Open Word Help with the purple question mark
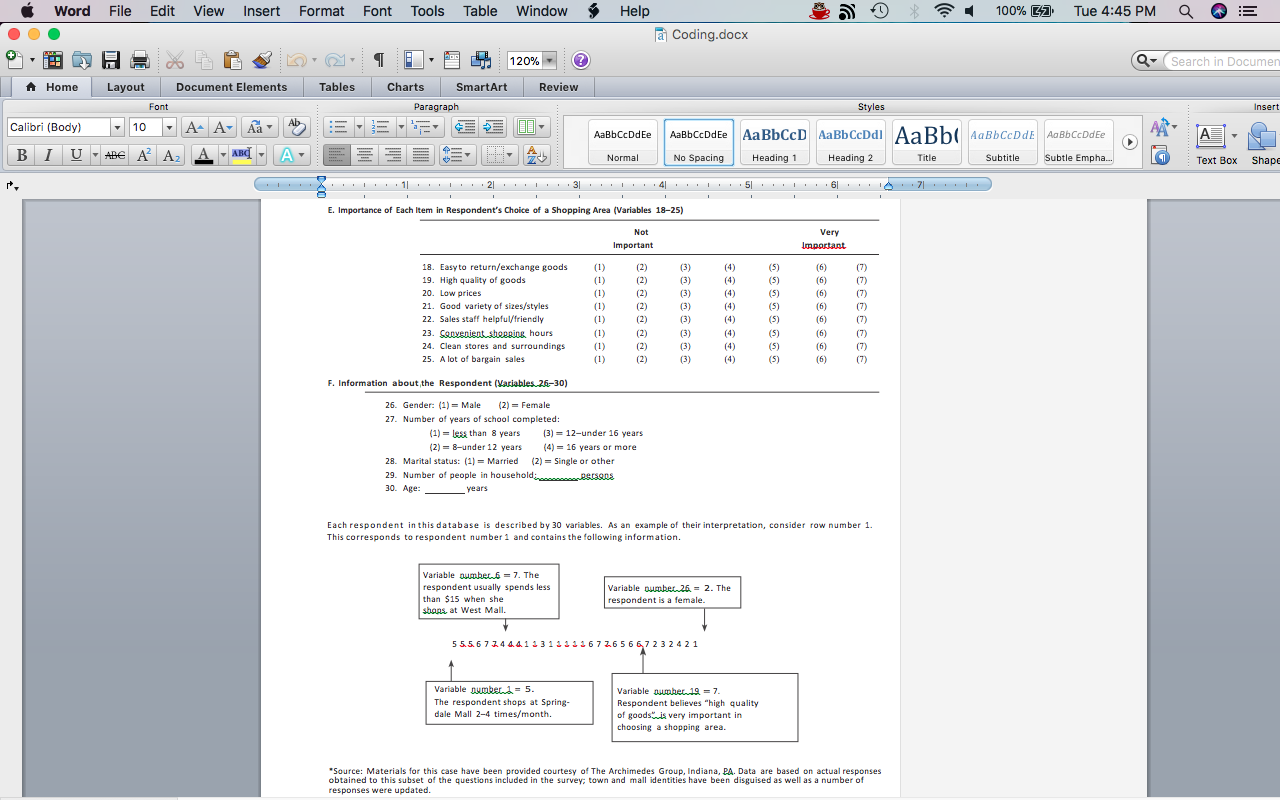1280x800 pixels. (x=581, y=61)
